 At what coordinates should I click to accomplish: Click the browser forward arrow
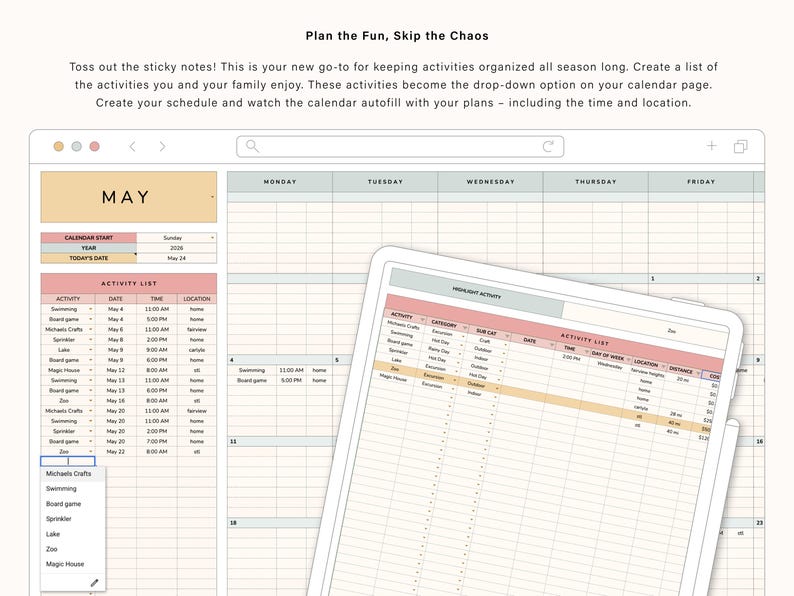[x=162, y=146]
